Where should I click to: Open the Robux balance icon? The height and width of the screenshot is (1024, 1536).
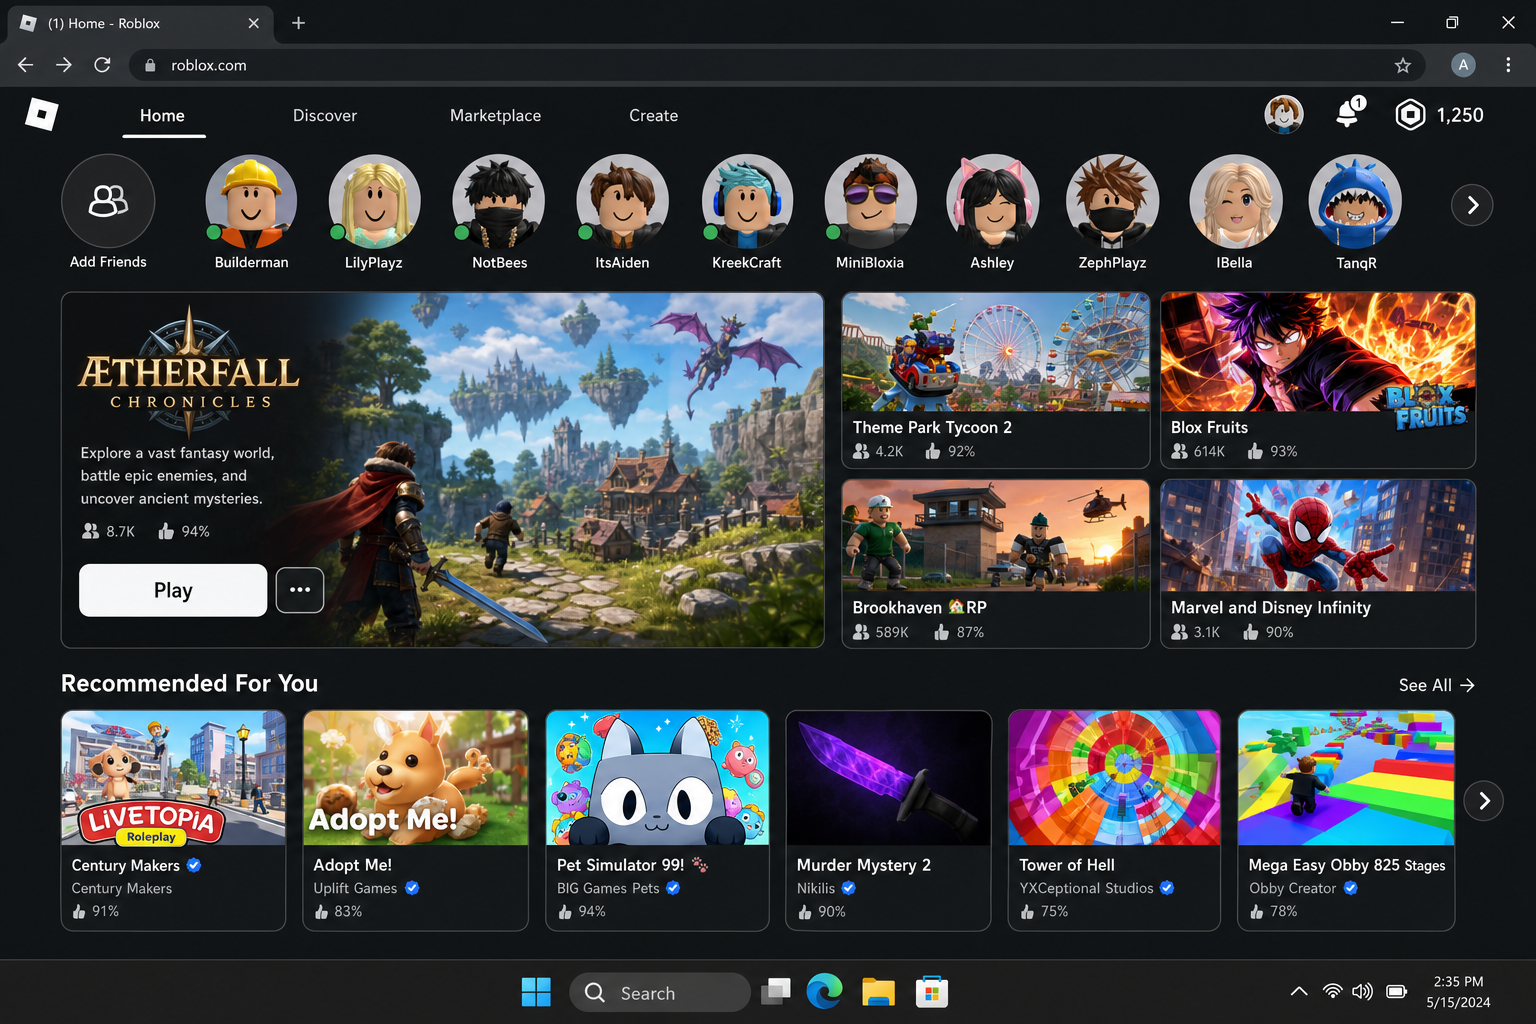(1410, 115)
